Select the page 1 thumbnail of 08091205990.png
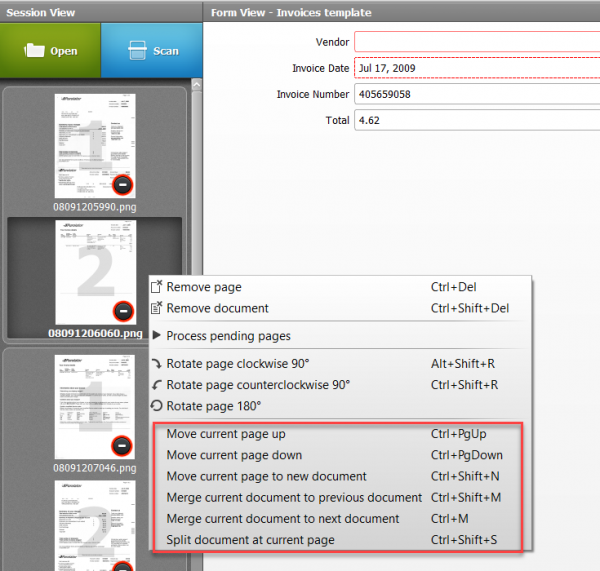The width and height of the screenshot is (600, 571). point(95,146)
